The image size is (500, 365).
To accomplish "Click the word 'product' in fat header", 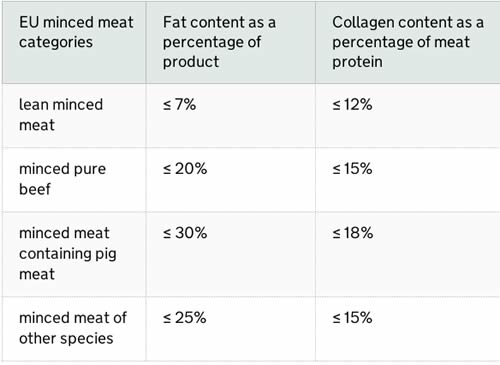I will (191, 62).
